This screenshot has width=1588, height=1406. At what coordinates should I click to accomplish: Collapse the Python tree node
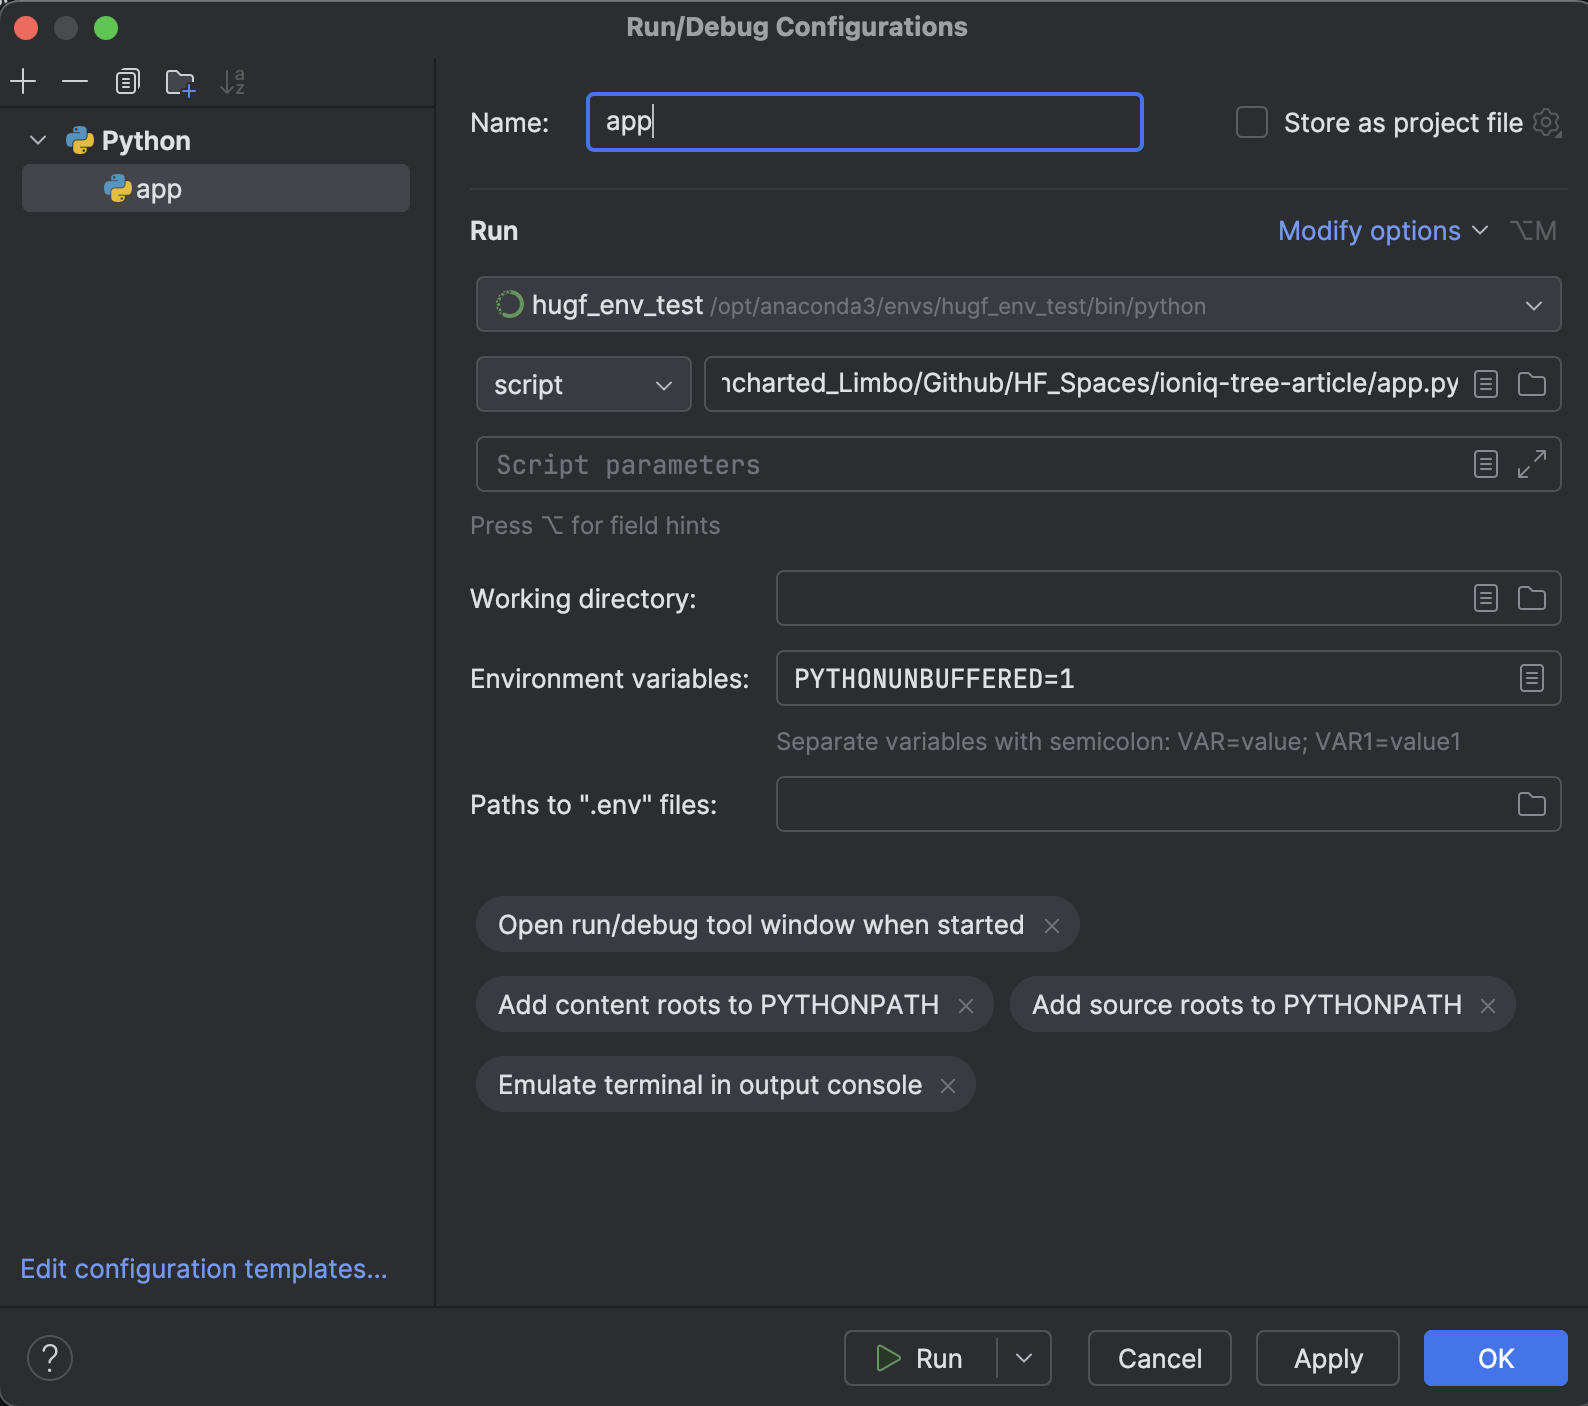(x=38, y=141)
